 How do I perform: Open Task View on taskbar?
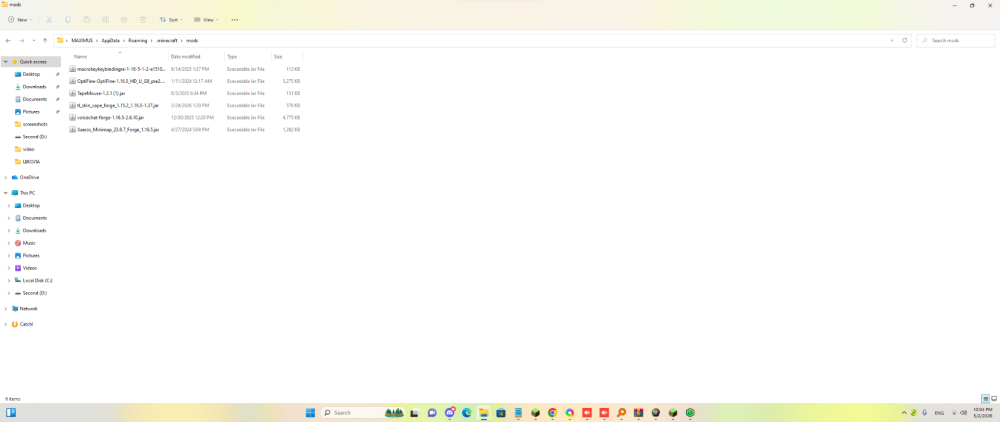point(415,412)
